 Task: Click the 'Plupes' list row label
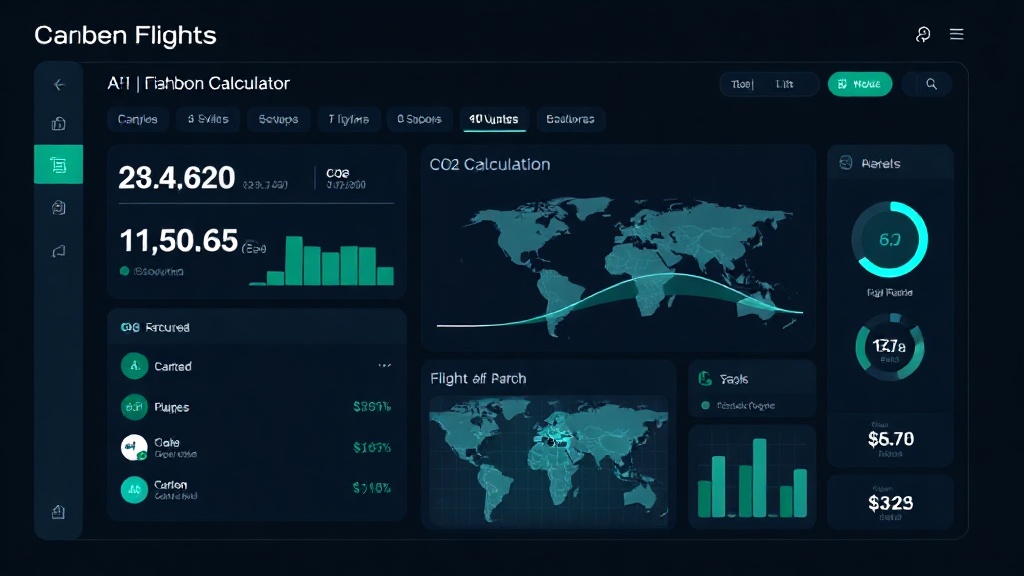coord(172,408)
